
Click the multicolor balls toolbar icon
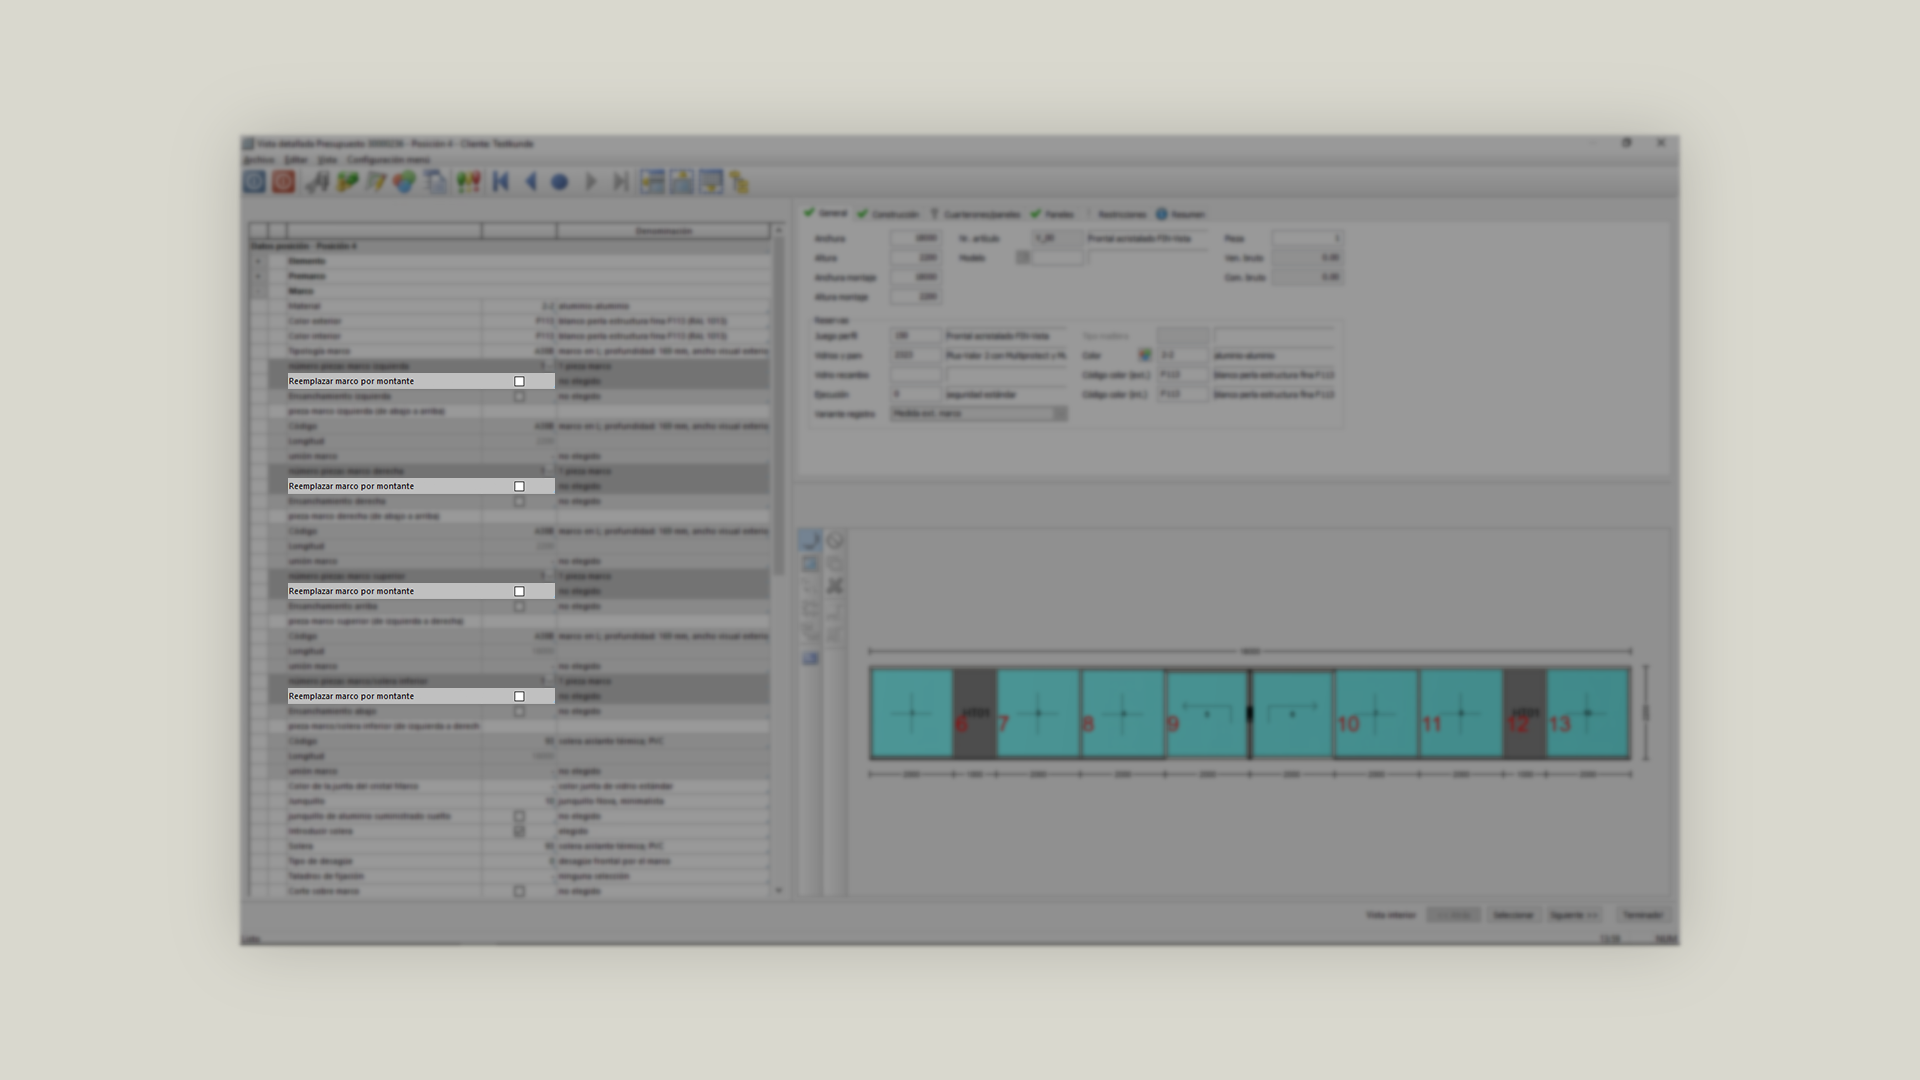pyautogui.click(x=404, y=182)
